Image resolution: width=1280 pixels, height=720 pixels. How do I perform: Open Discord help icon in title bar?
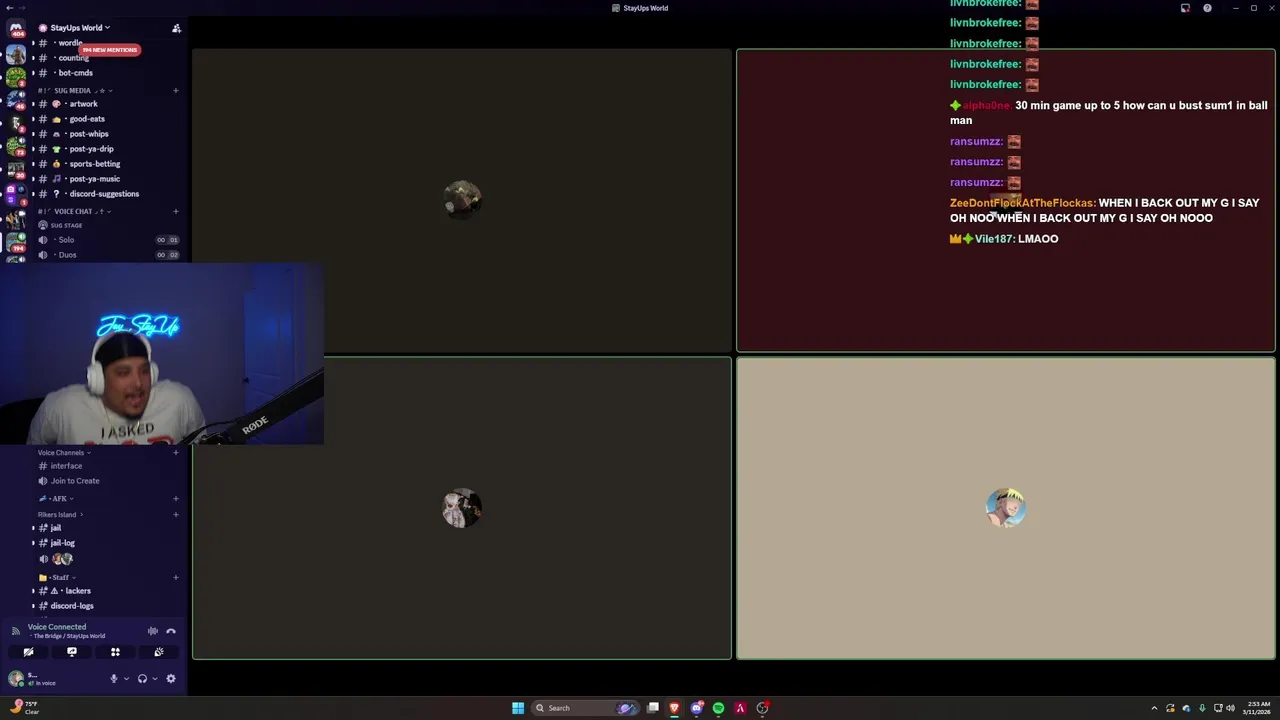coord(1207,8)
